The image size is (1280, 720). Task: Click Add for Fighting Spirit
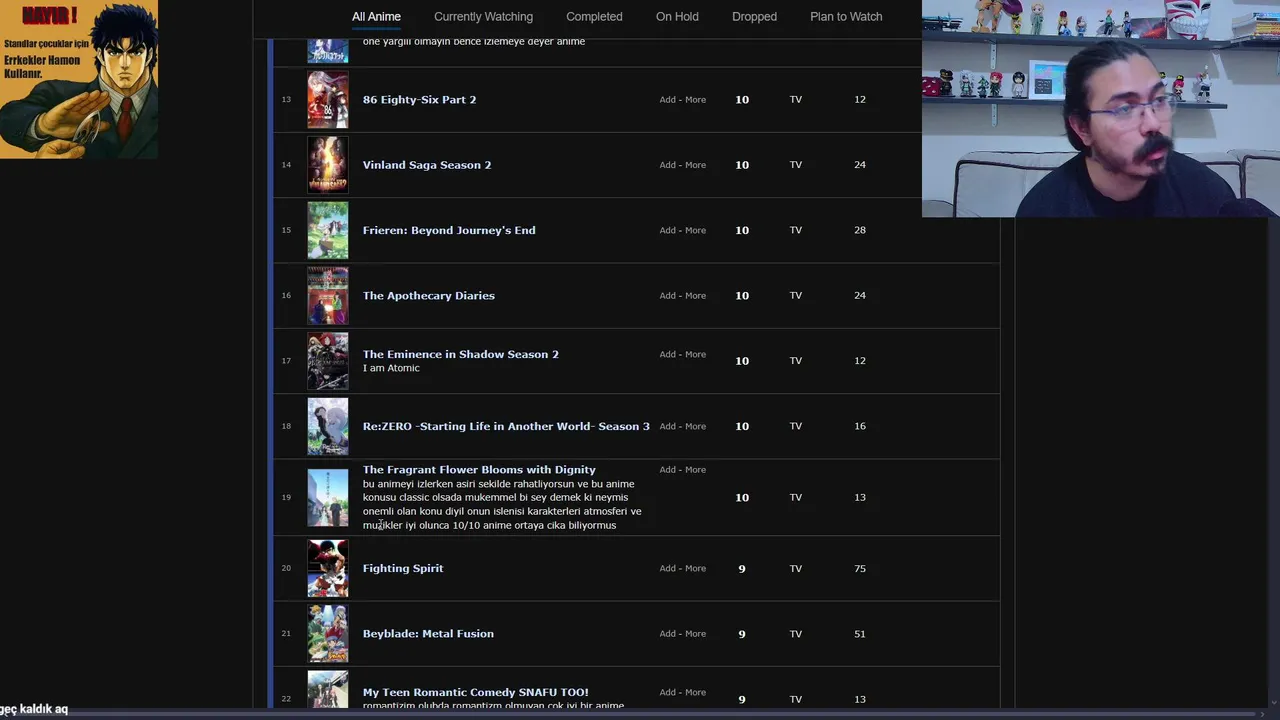point(667,568)
